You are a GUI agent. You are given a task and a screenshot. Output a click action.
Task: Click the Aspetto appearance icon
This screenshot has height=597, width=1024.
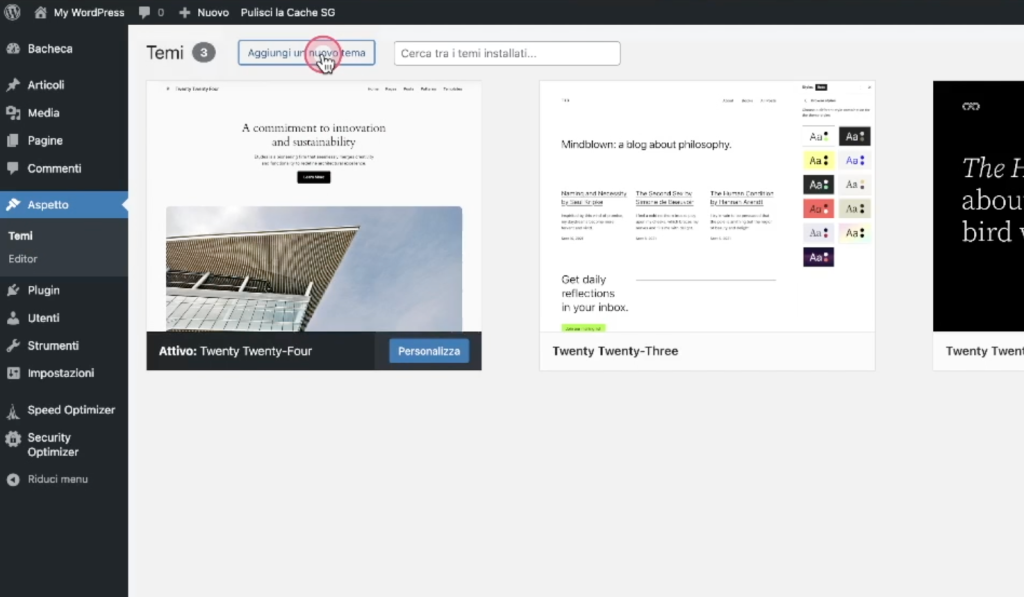pyautogui.click(x=12, y=205)
